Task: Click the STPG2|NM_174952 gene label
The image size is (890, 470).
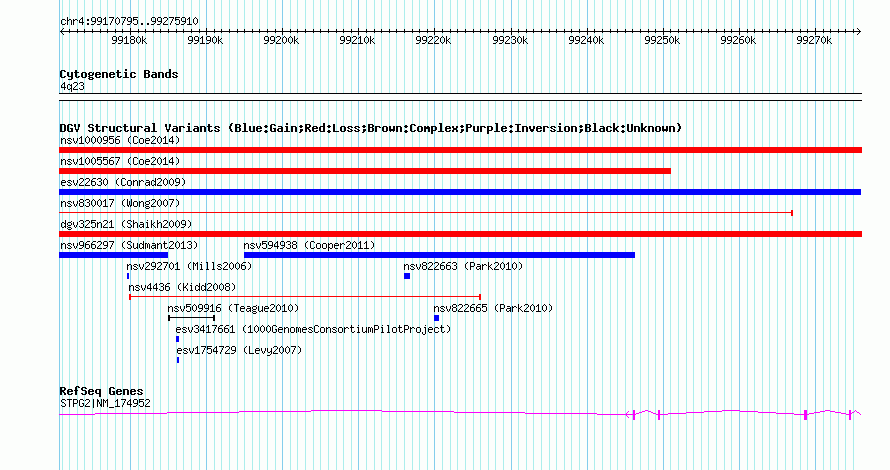Action: coord(105,404)
